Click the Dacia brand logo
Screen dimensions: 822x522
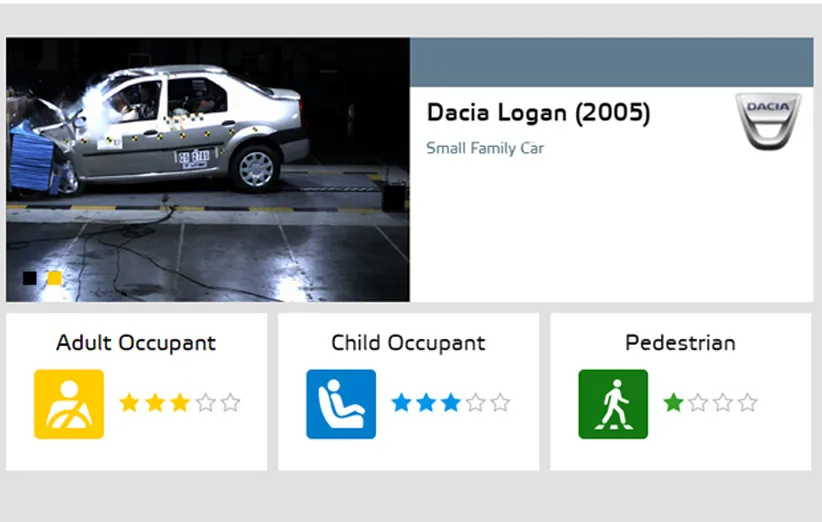[768, 121]
